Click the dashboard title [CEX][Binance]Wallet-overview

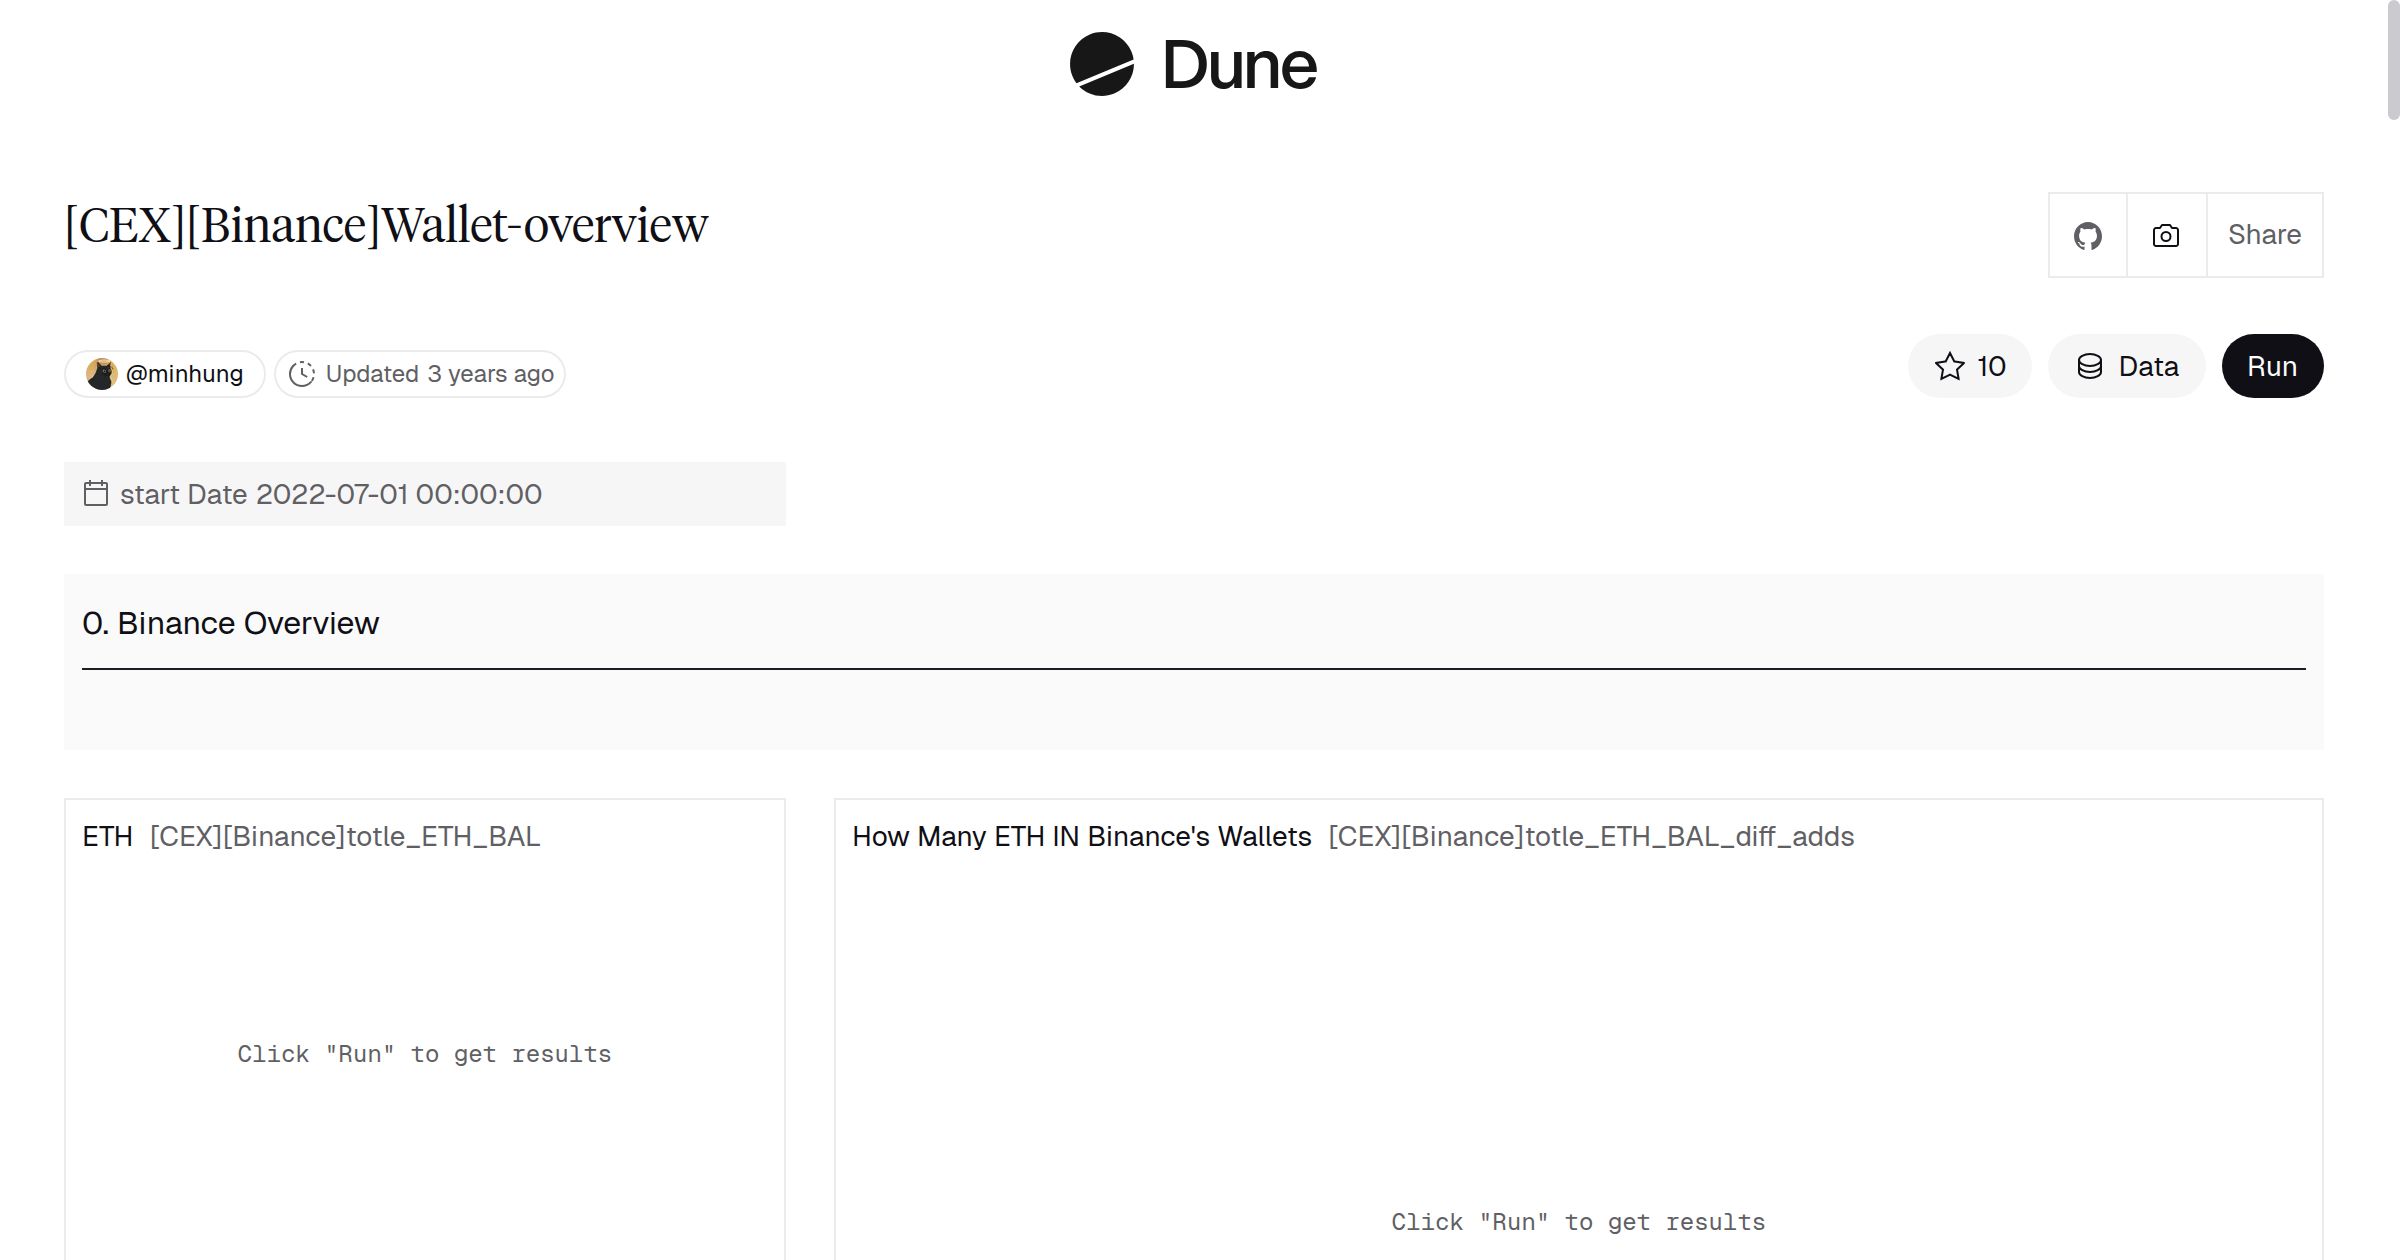tap(385, 224)
